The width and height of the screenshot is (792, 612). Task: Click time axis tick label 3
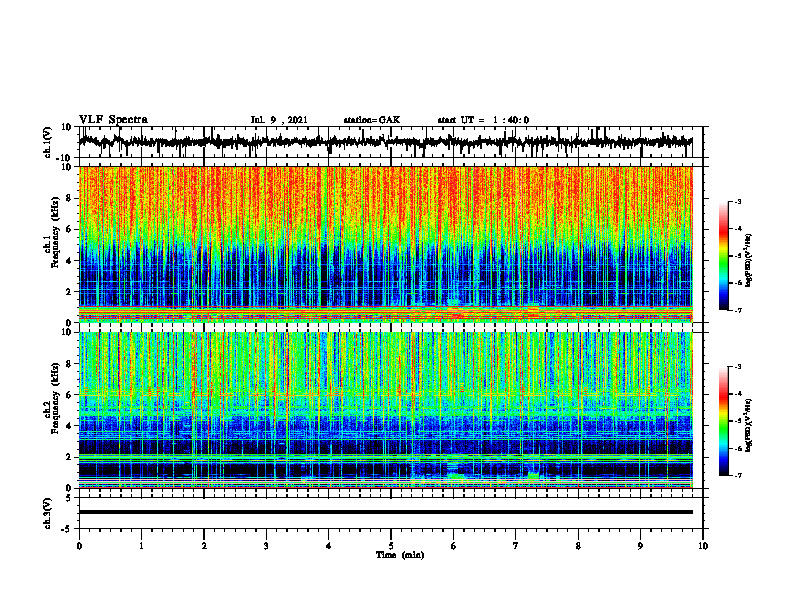(x=266, y=546)
